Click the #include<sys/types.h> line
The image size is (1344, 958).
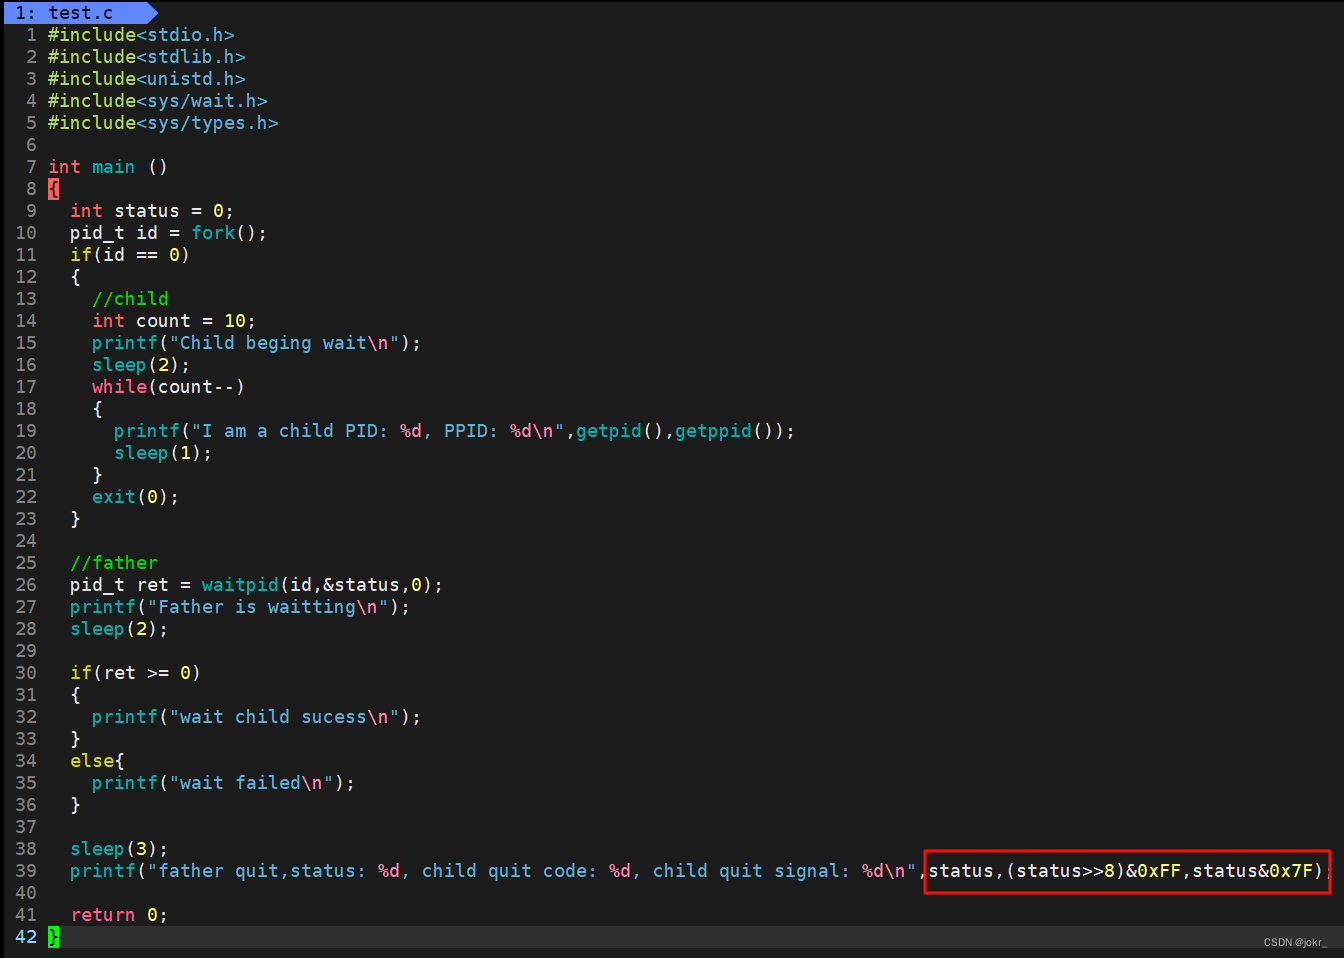pos(163,123)
